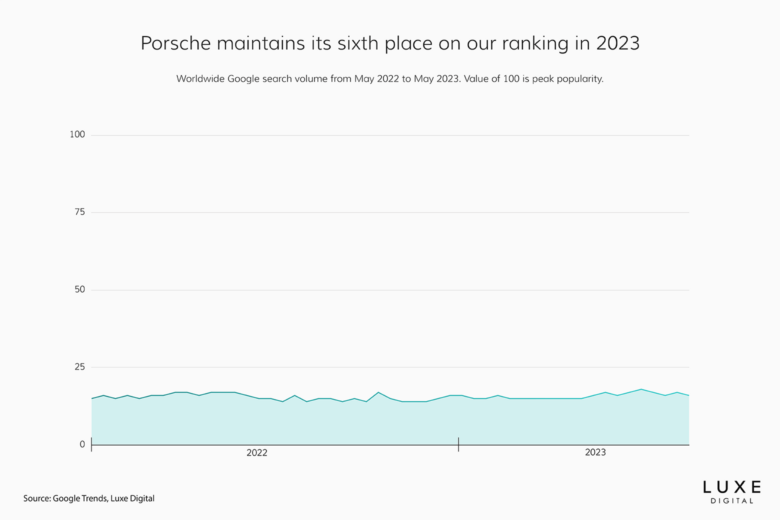
Task: Click the 0 y-axis label
Action: (82, 444)
